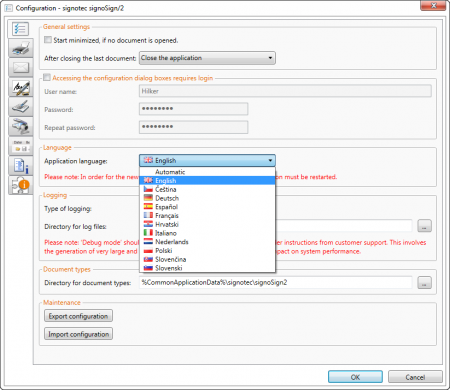This screenshot has height=390, width=450.
Task: Browse for document types directory
Action: (x=424, y=283)
